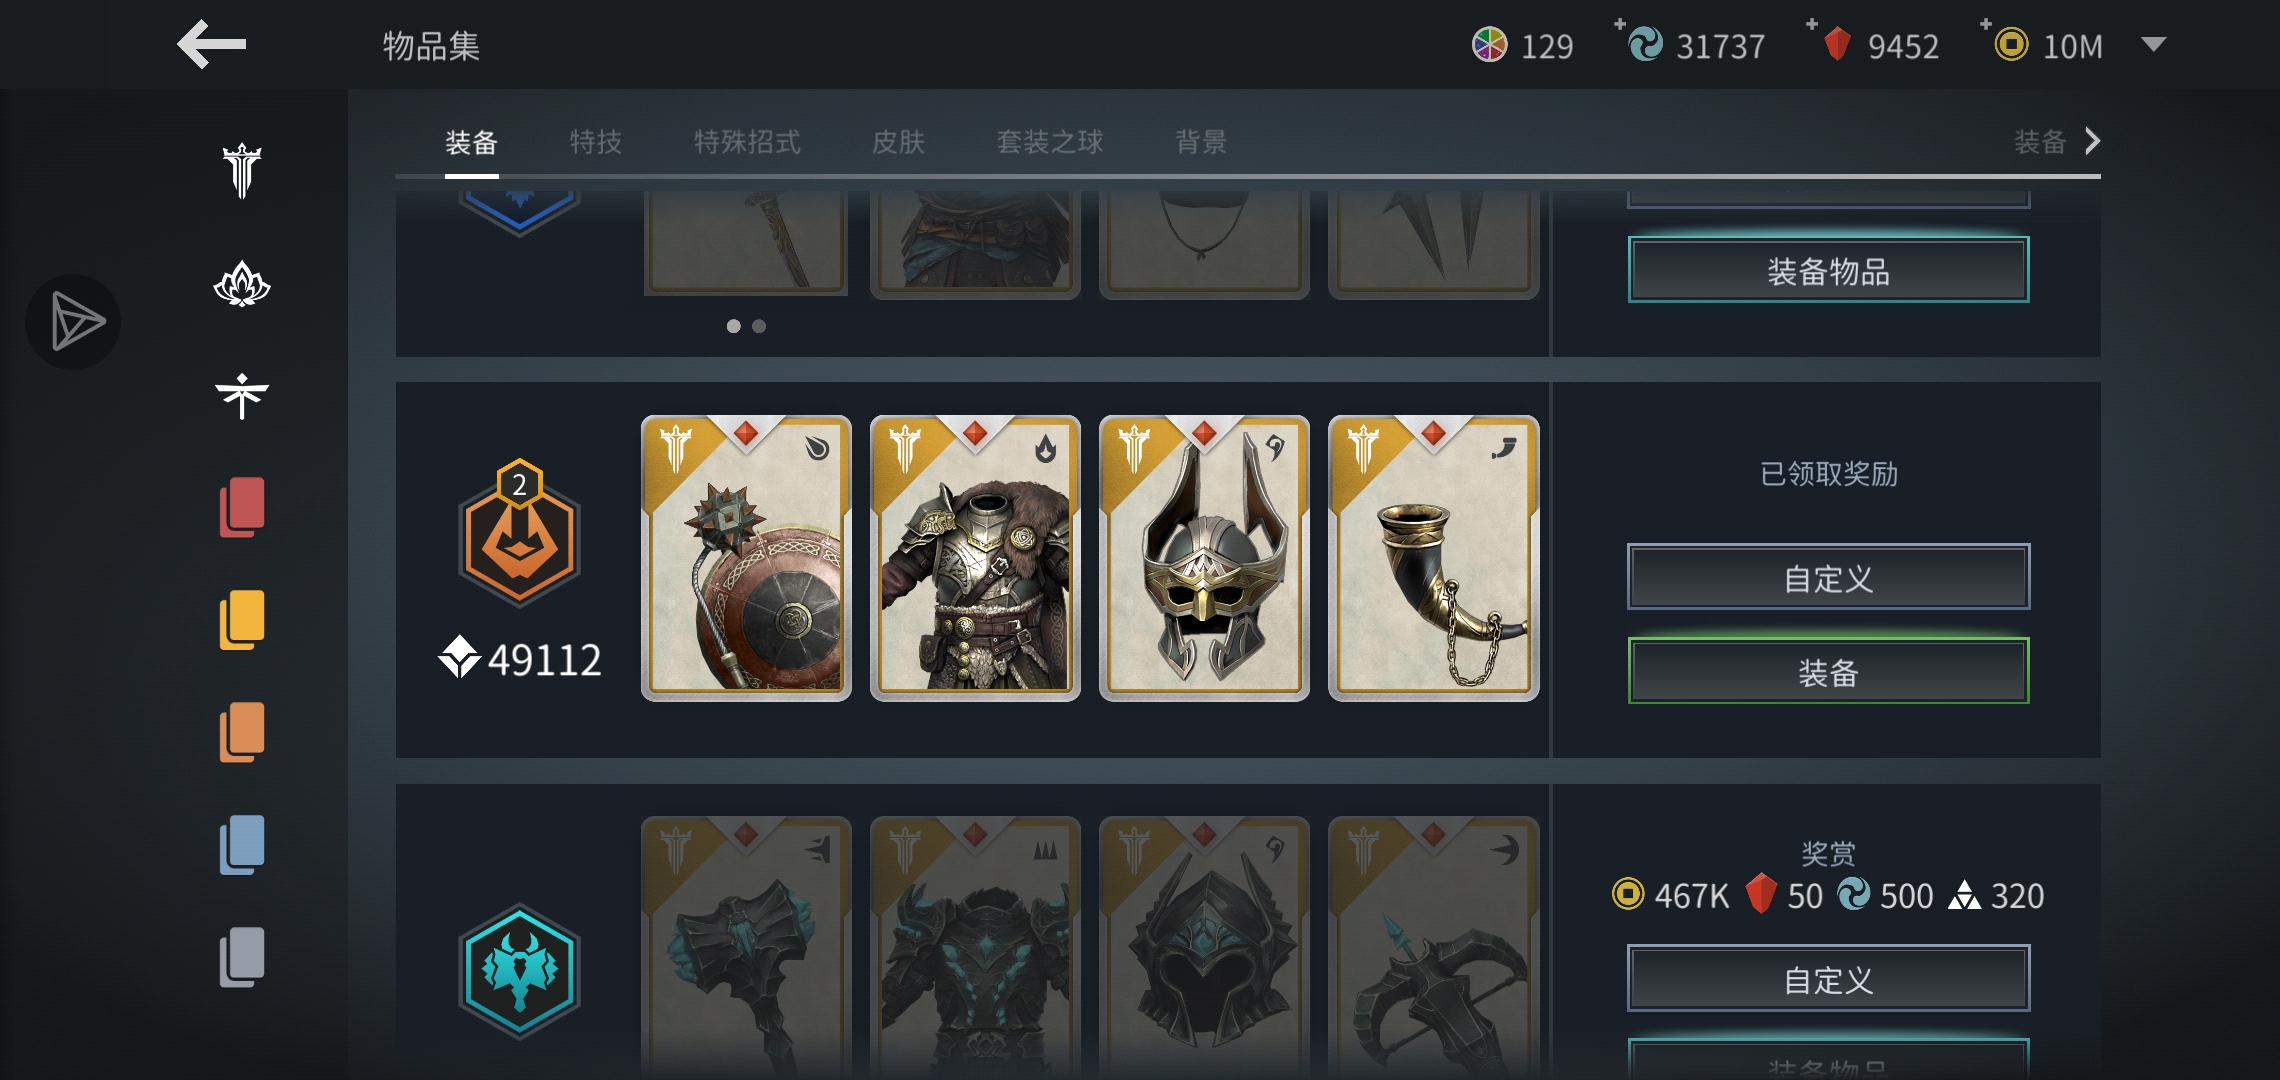The height and width of the screenshot is (1080, 2280).
Task: Open the 套装之球 tab
Action: [1050, 142]
